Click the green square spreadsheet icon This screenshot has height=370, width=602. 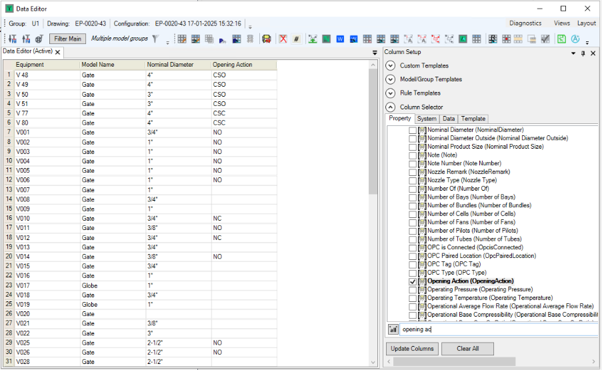coord(326,39)
